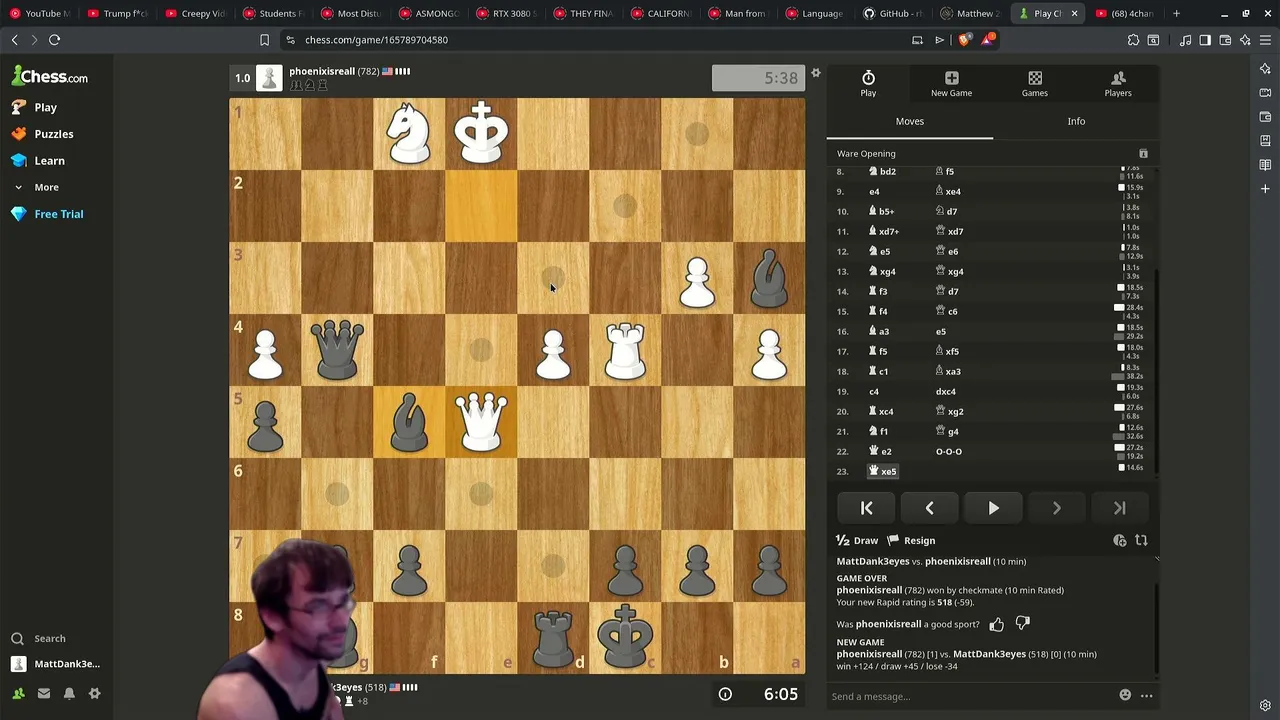
Task: Select the New Game tab
Action: pos(951,84)
